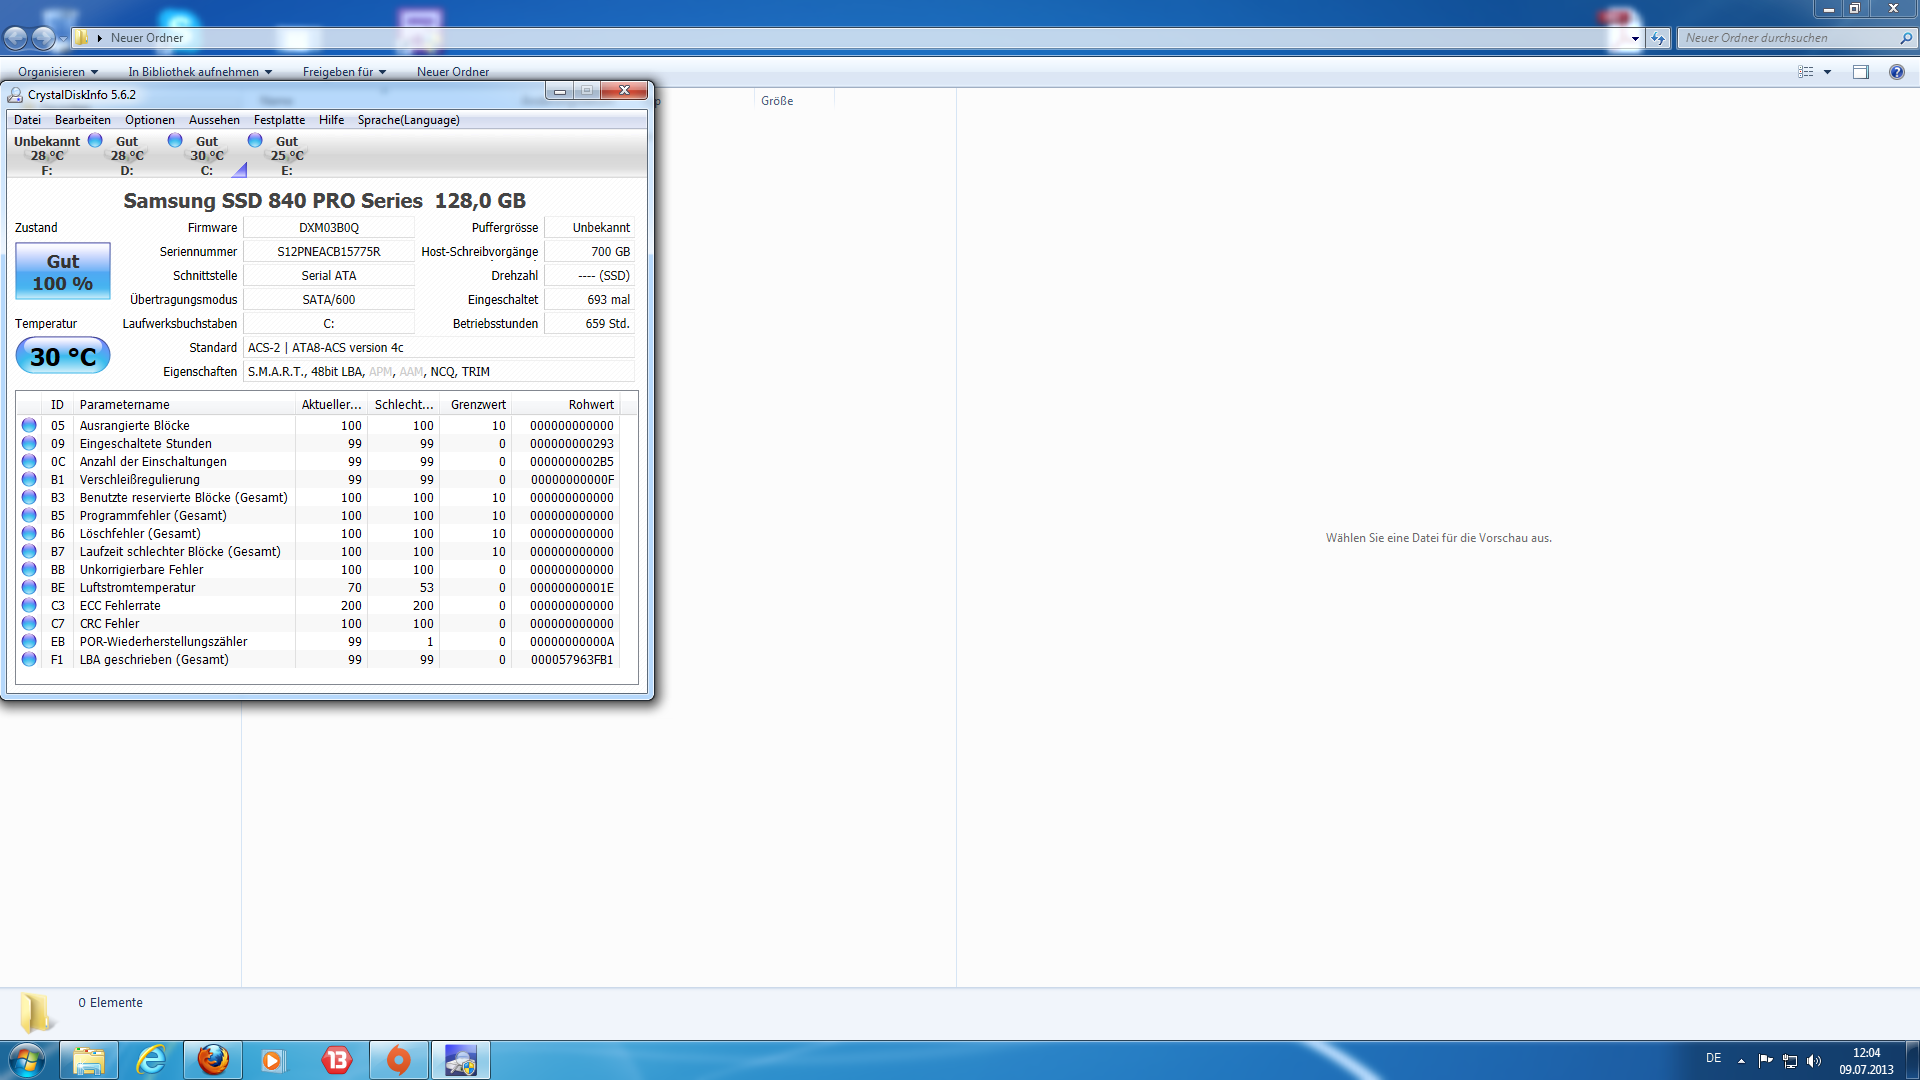
Task: Click the Neuer Ordner toolbar button
Action: point(452,72)
